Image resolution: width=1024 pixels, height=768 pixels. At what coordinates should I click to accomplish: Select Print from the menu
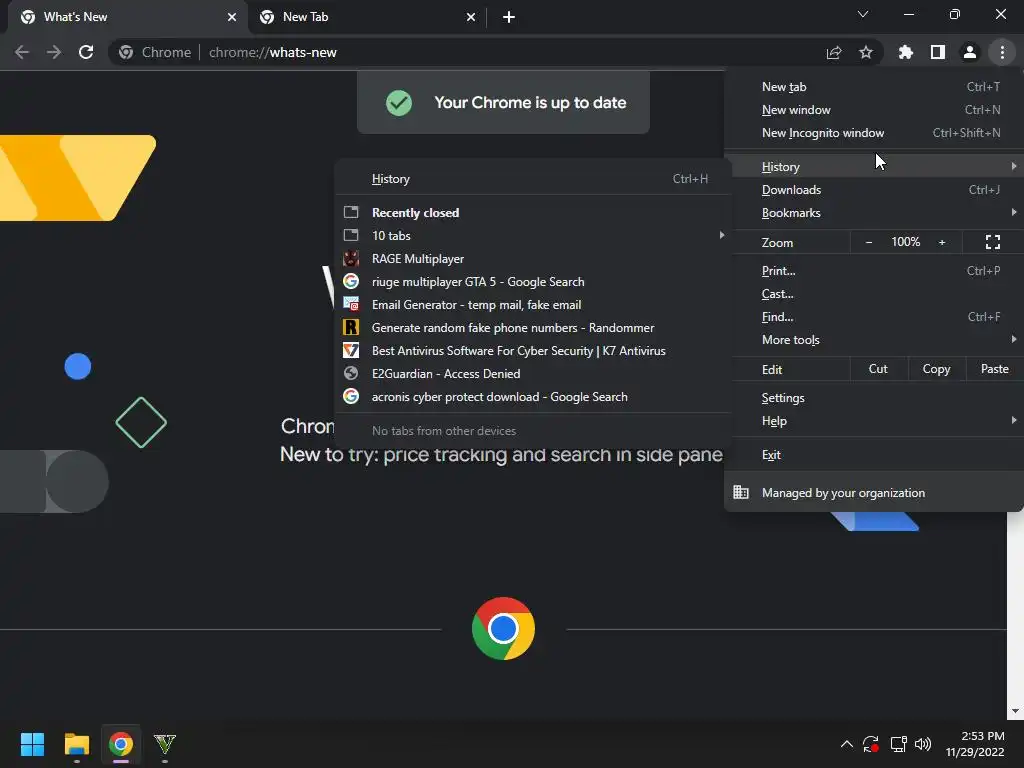(874, 270)
